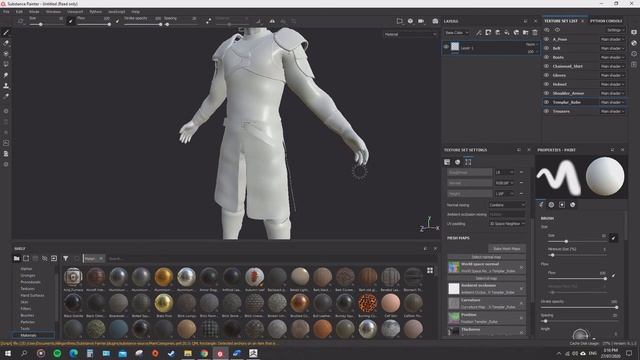The image size is (640, 360).
Task: Select the Material properties icon
Action: (x=573, y=204)
